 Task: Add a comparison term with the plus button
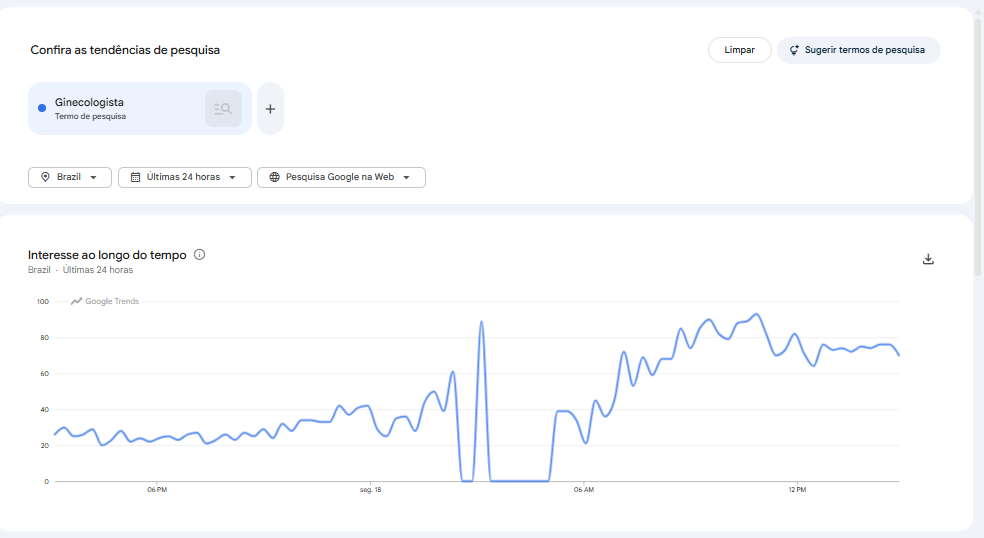[x=270, y=109]
